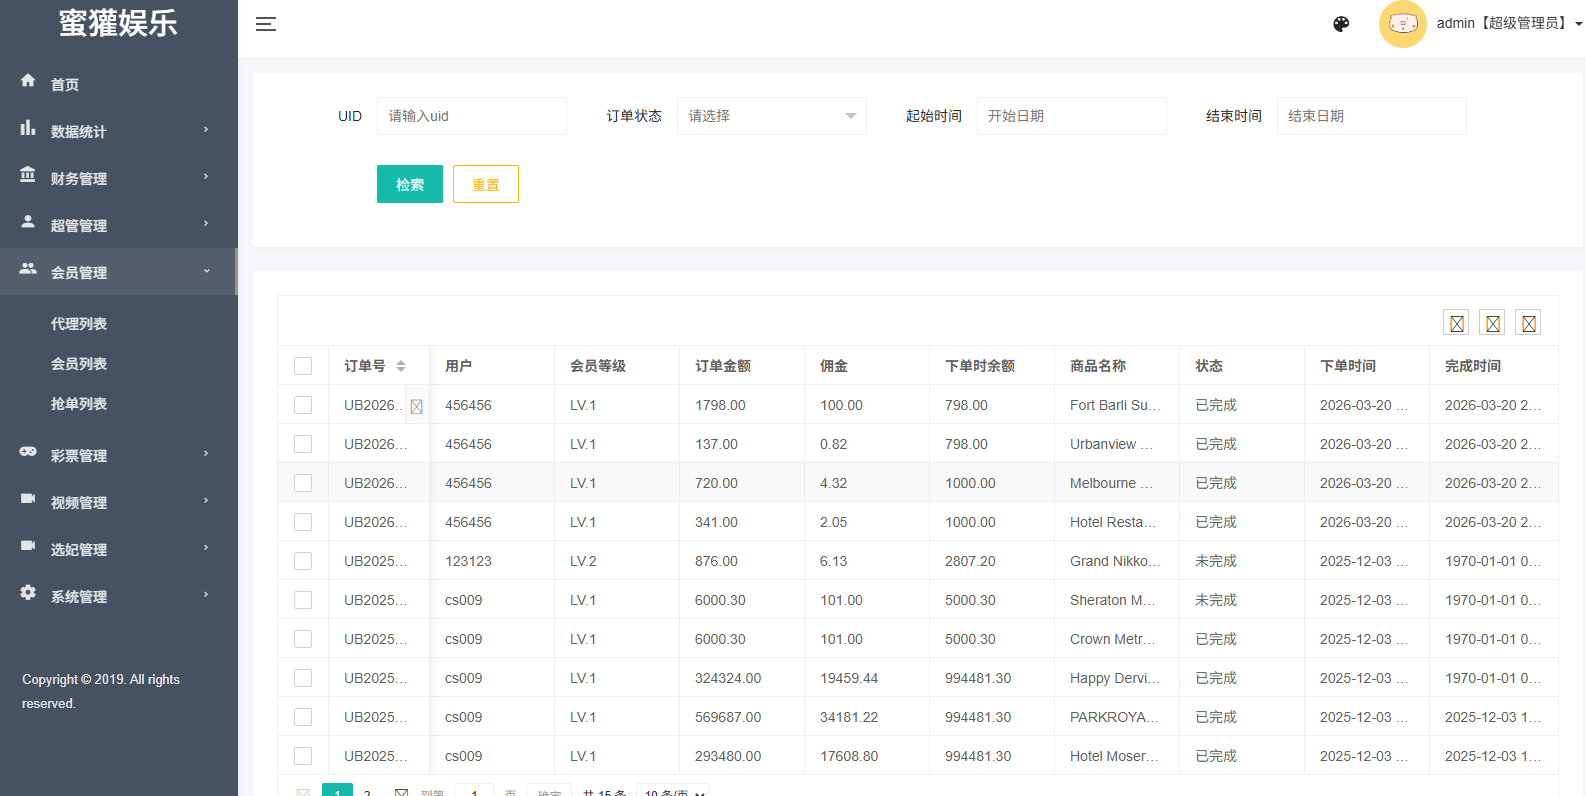This screenshot has height=796, width=1586.
Task: Open the theme color palette icon
Action: point(1341,24)
